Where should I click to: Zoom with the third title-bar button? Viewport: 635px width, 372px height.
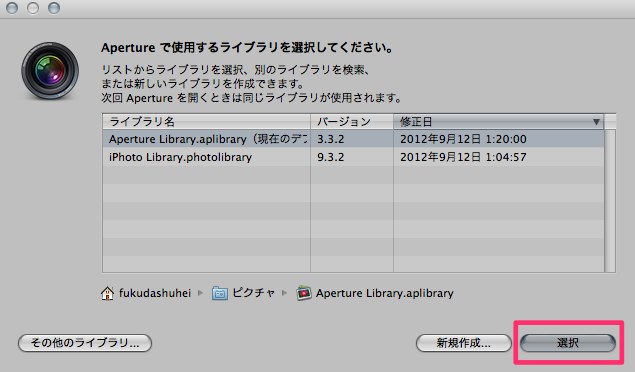coord(54,8)
